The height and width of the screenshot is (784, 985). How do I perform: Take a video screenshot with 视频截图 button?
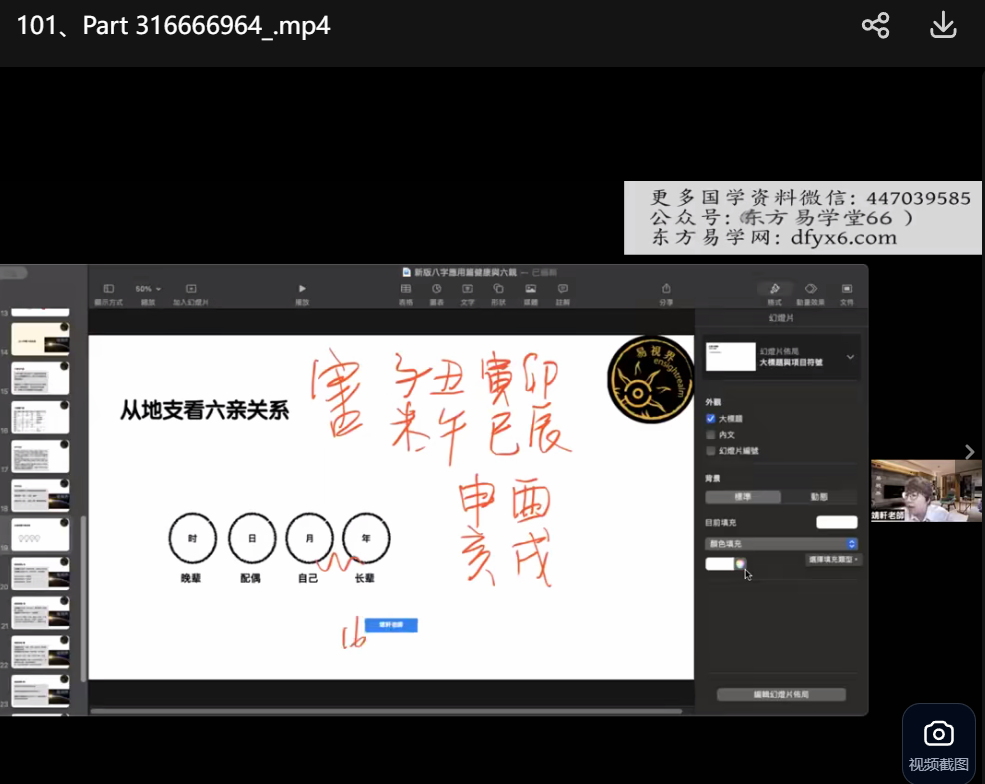tap(938, 744)
